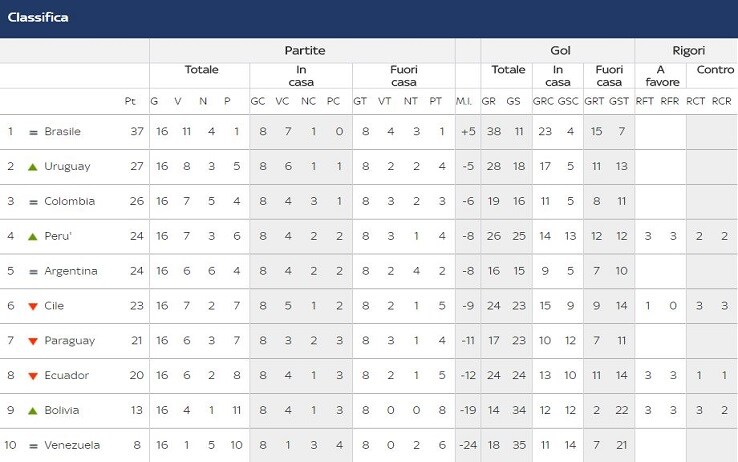Click the equals icon beside Venezuela

pyautogui.click(x=33, y=446)
